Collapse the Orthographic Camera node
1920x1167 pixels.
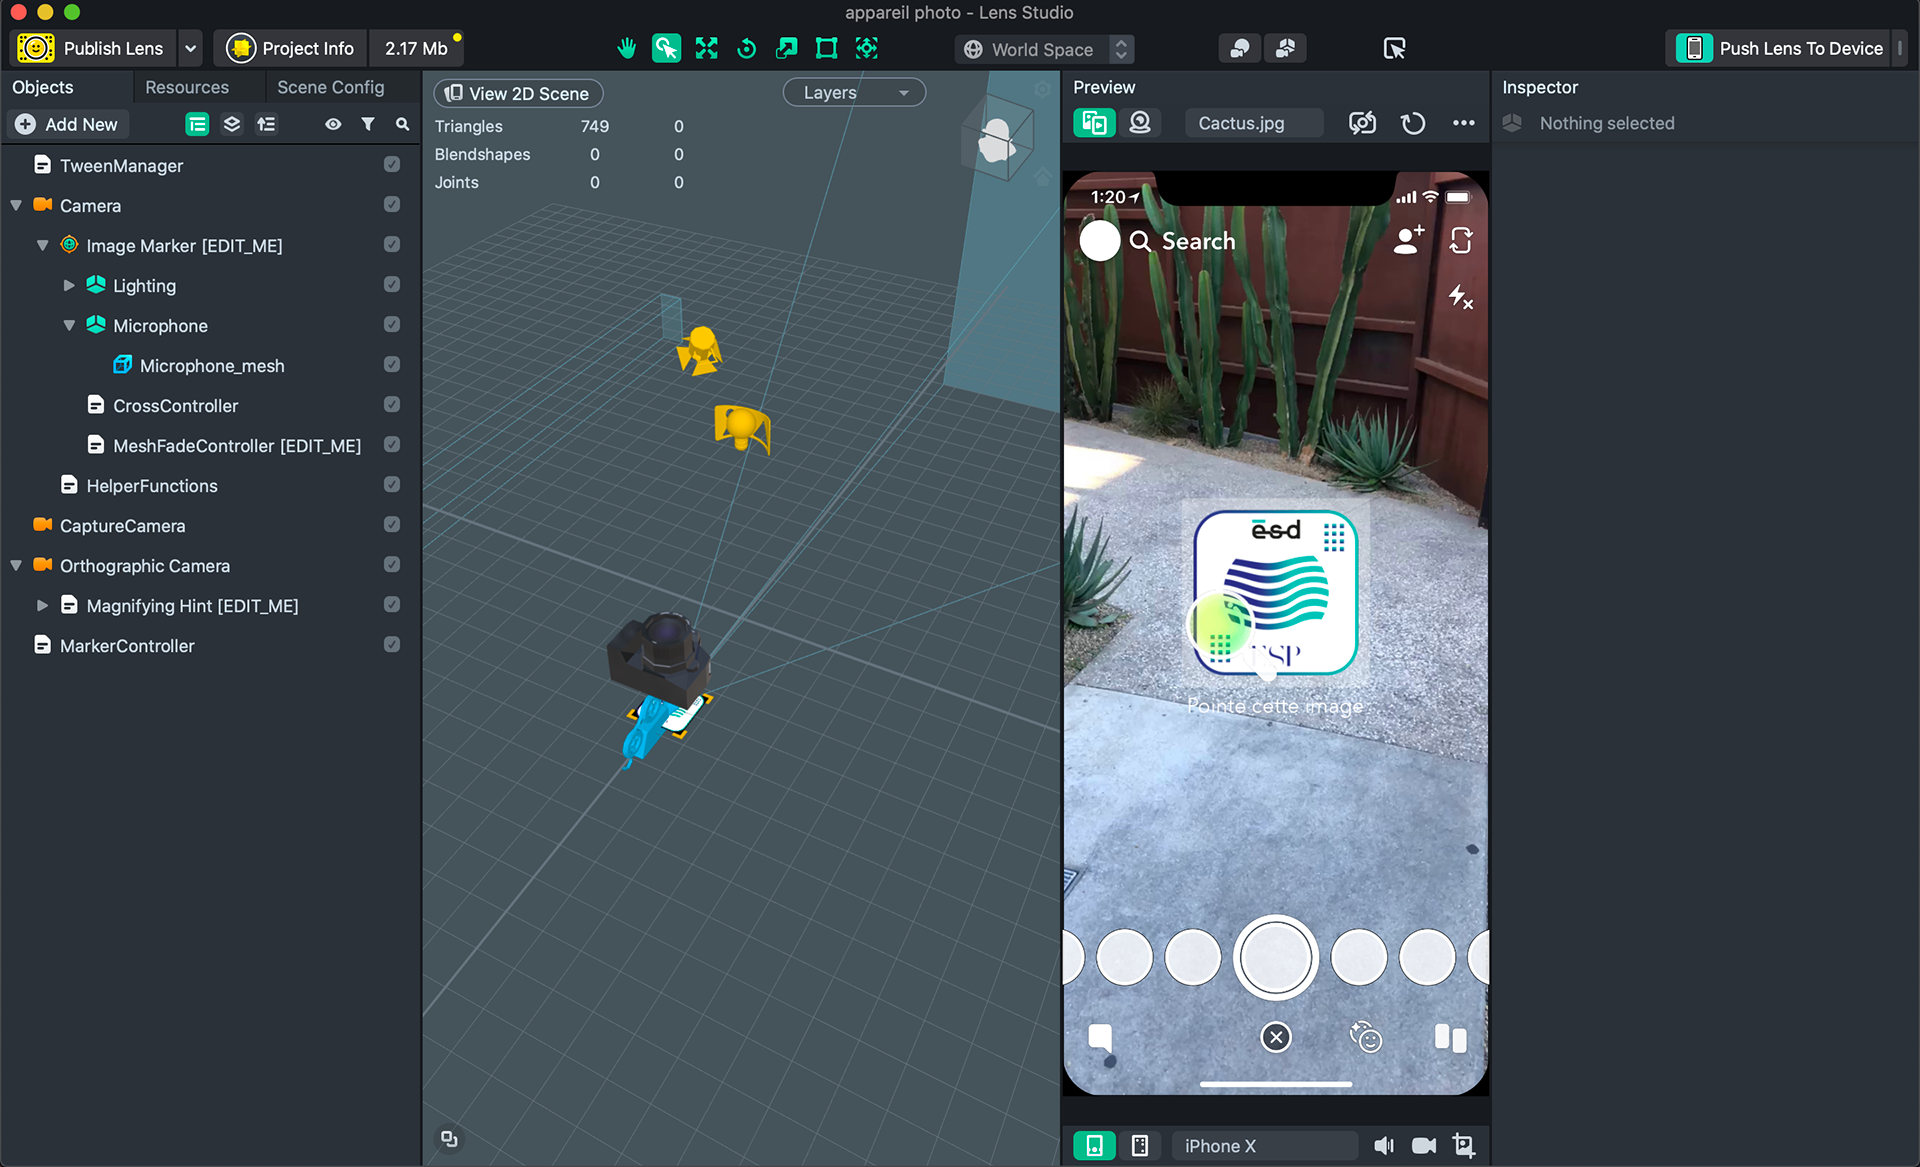pos(16,565)
